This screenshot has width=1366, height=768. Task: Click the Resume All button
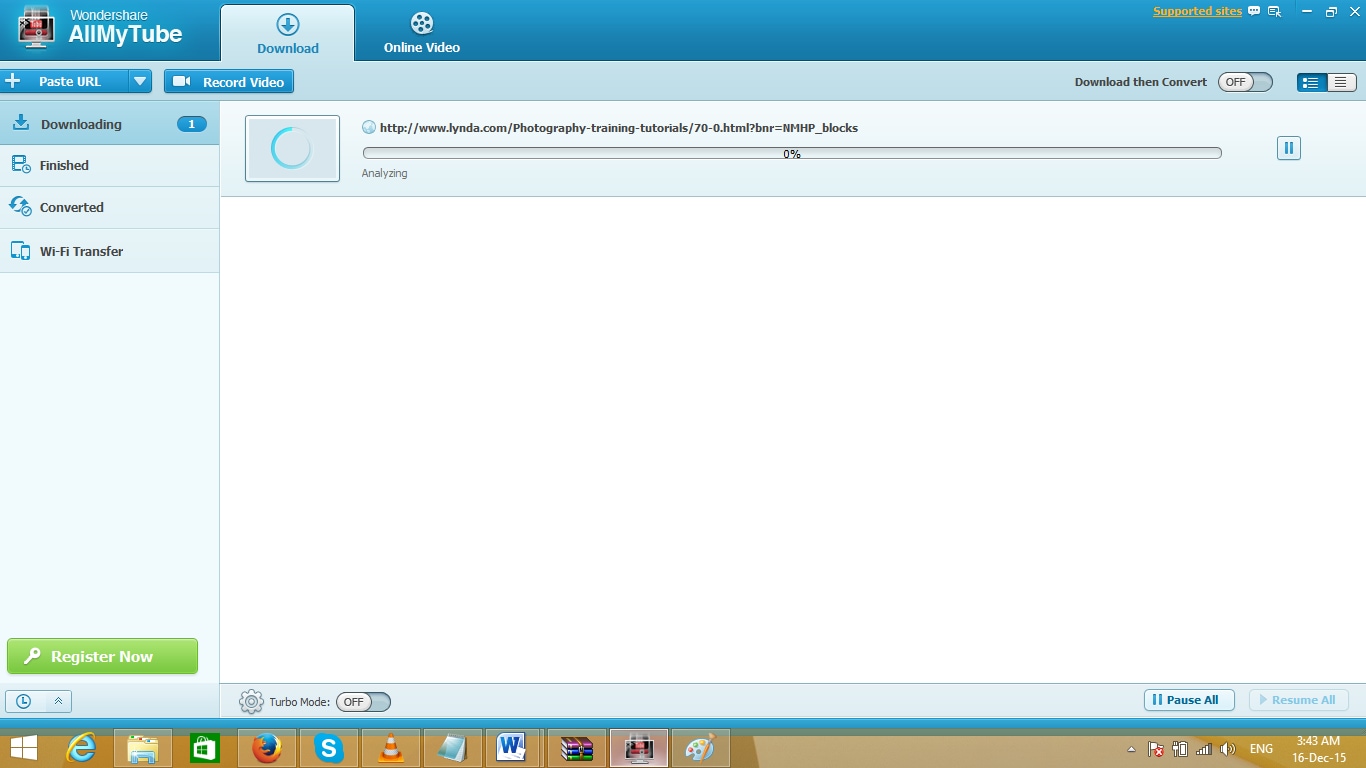tap(1299, 700)
